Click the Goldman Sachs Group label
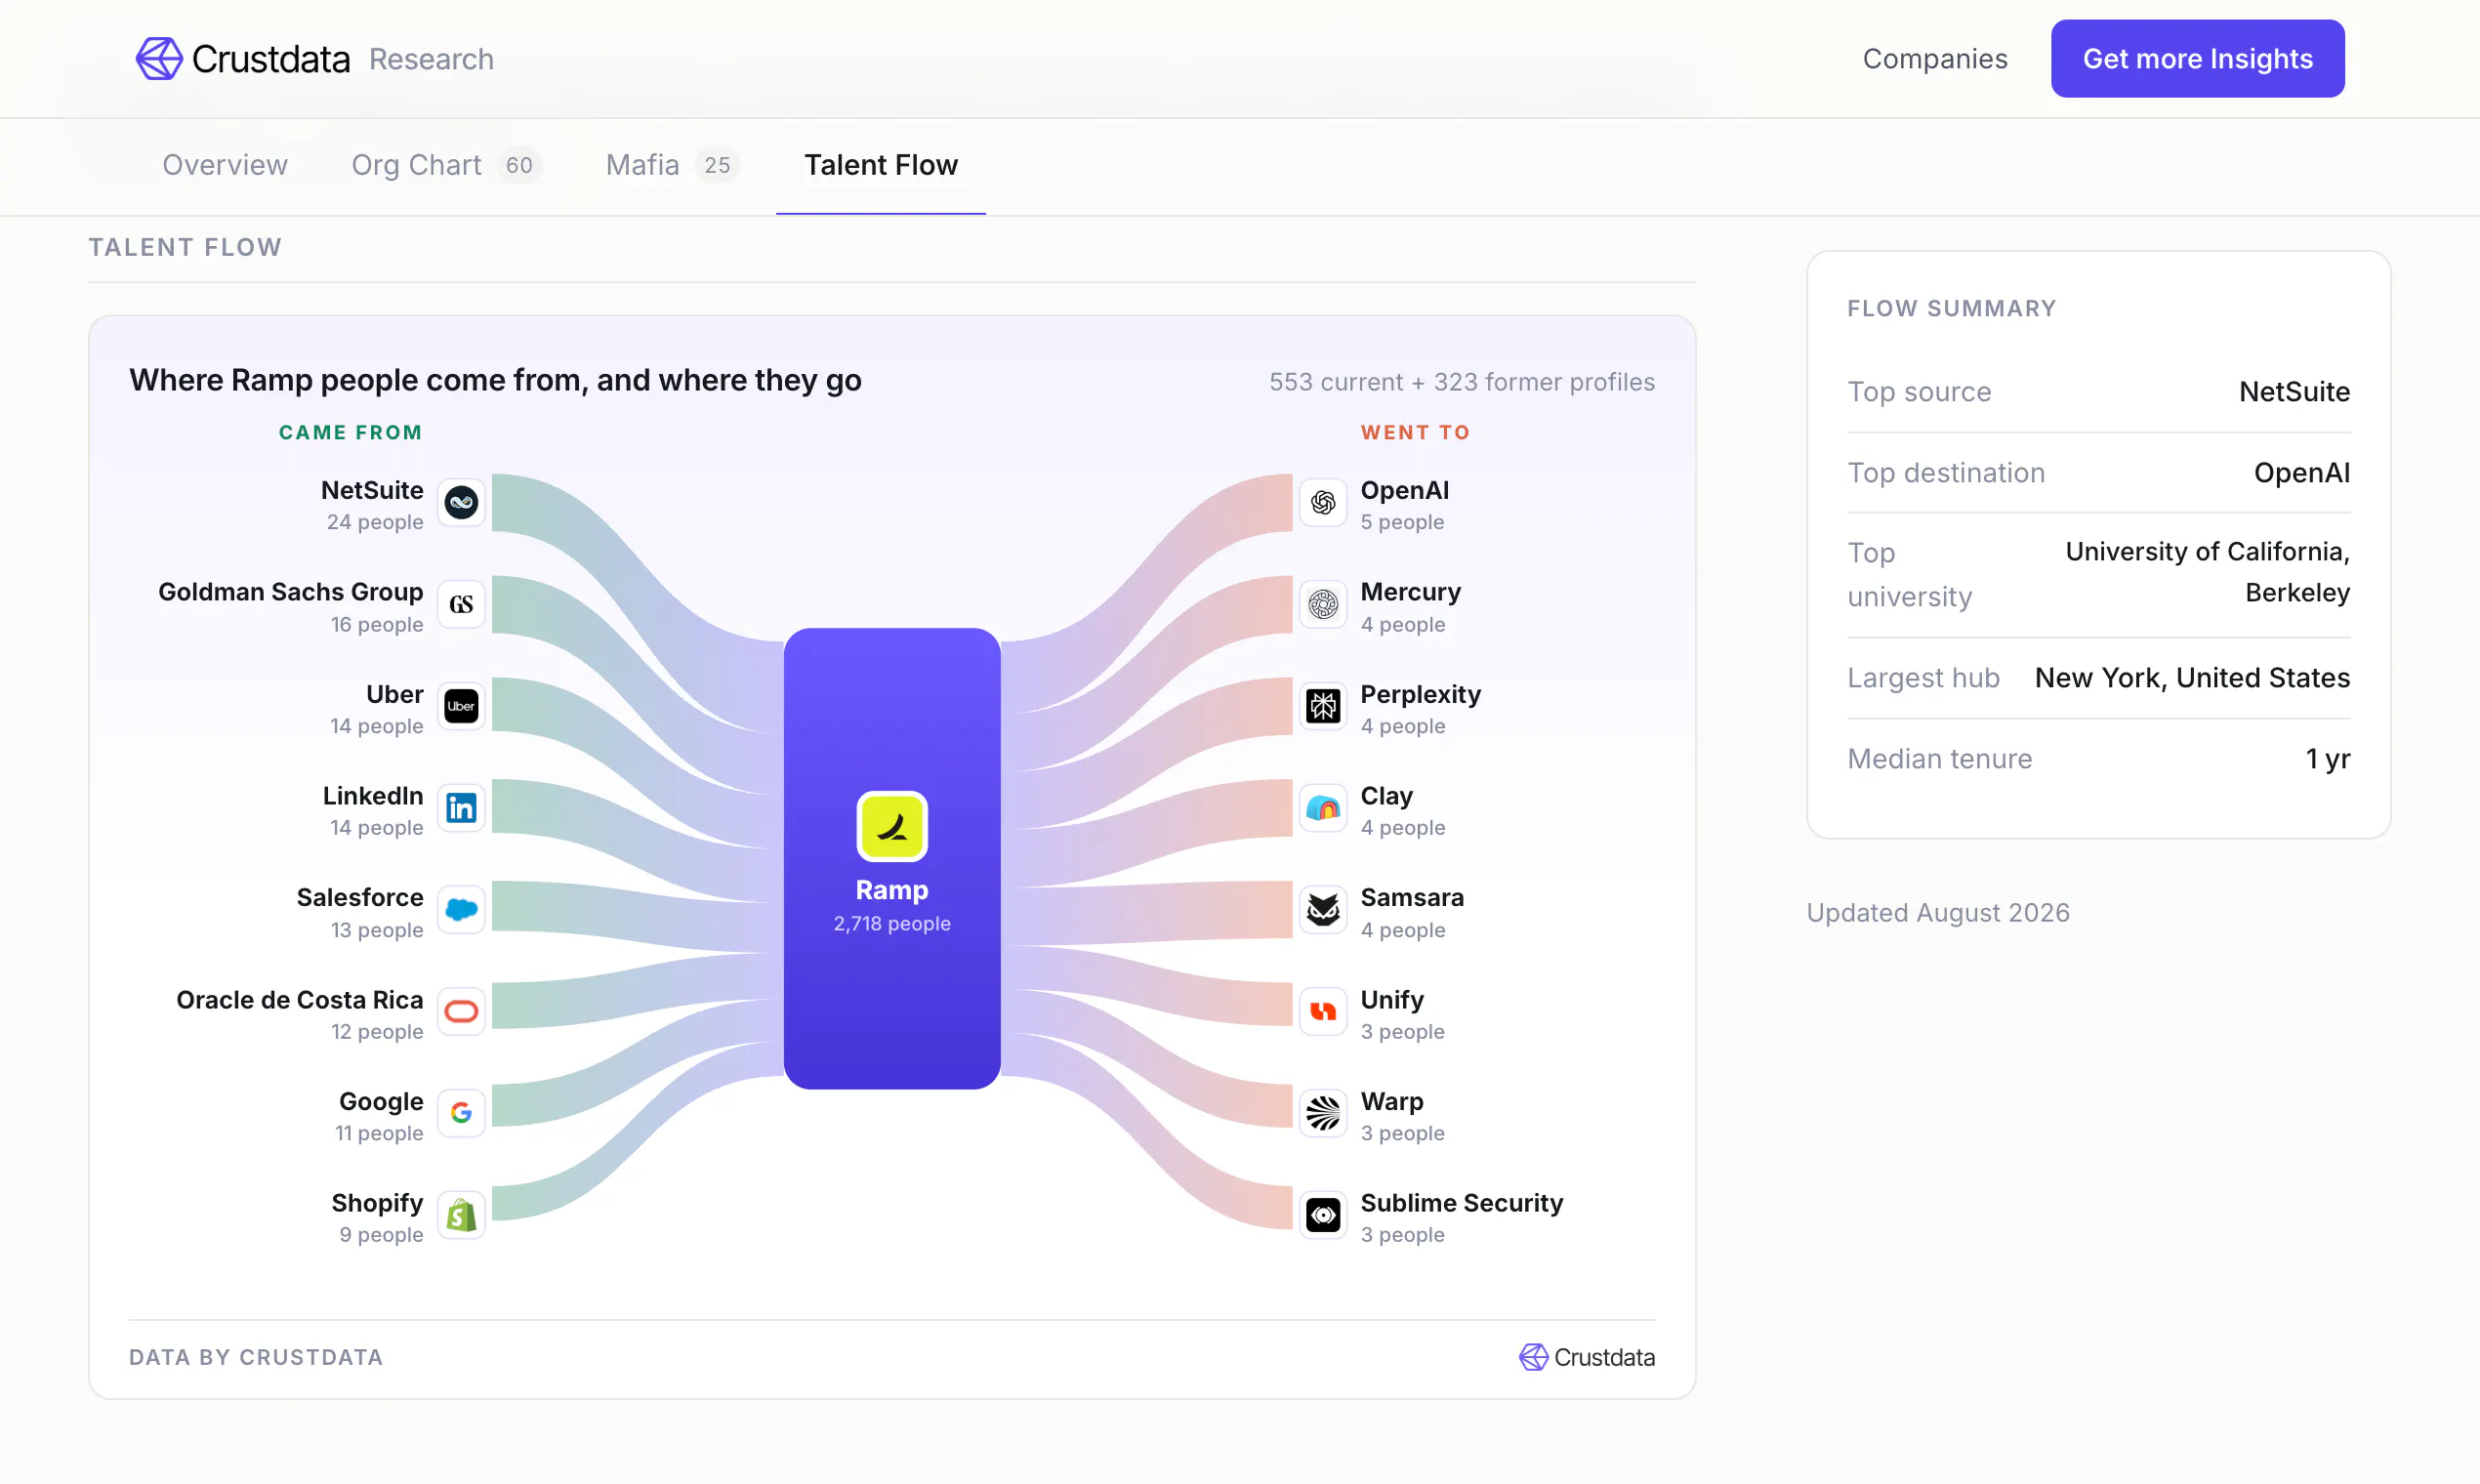This screenshot has height=1484, width=2480. pyautogui.click(x=291, y=592)
